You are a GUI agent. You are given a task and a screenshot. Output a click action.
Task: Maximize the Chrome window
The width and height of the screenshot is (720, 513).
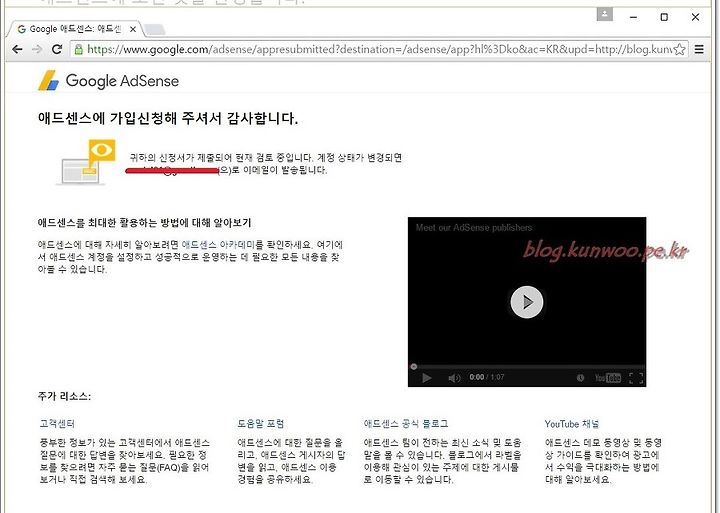click(664, 17)
